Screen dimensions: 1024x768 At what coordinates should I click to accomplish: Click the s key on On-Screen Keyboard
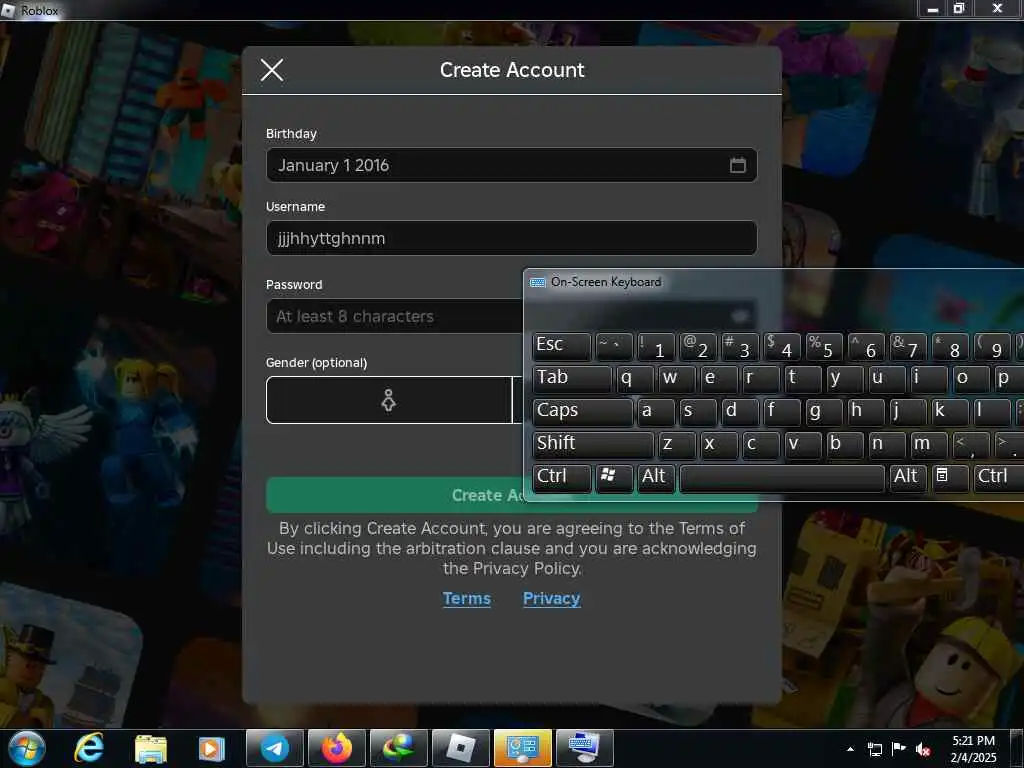(697, 412)
